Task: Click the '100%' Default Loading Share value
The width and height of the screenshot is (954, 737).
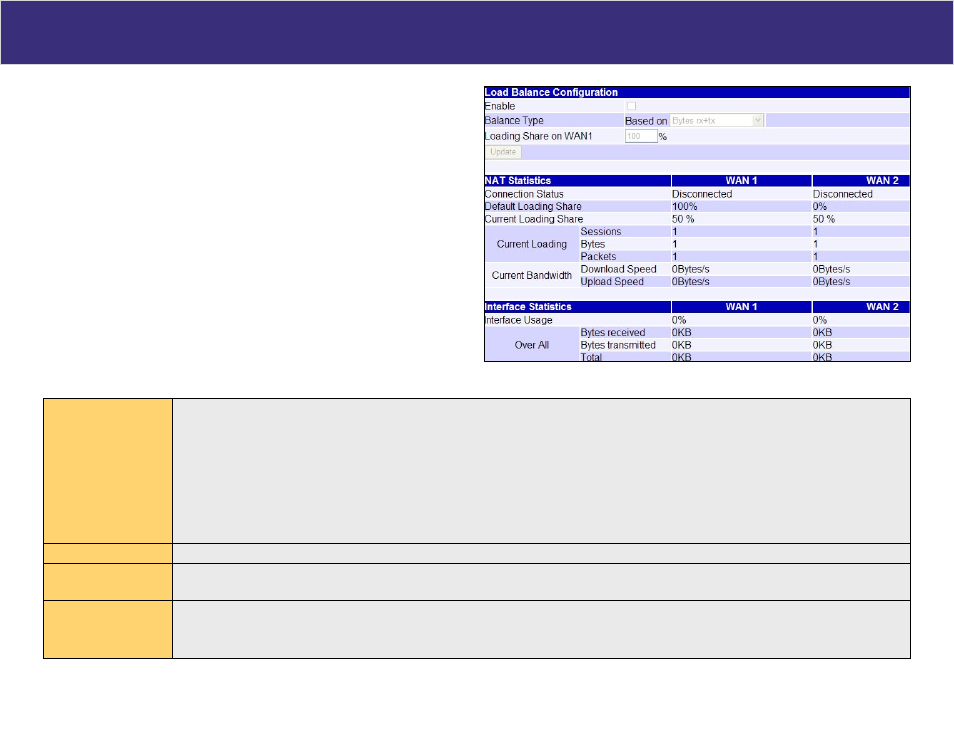Action: (684, 206)
